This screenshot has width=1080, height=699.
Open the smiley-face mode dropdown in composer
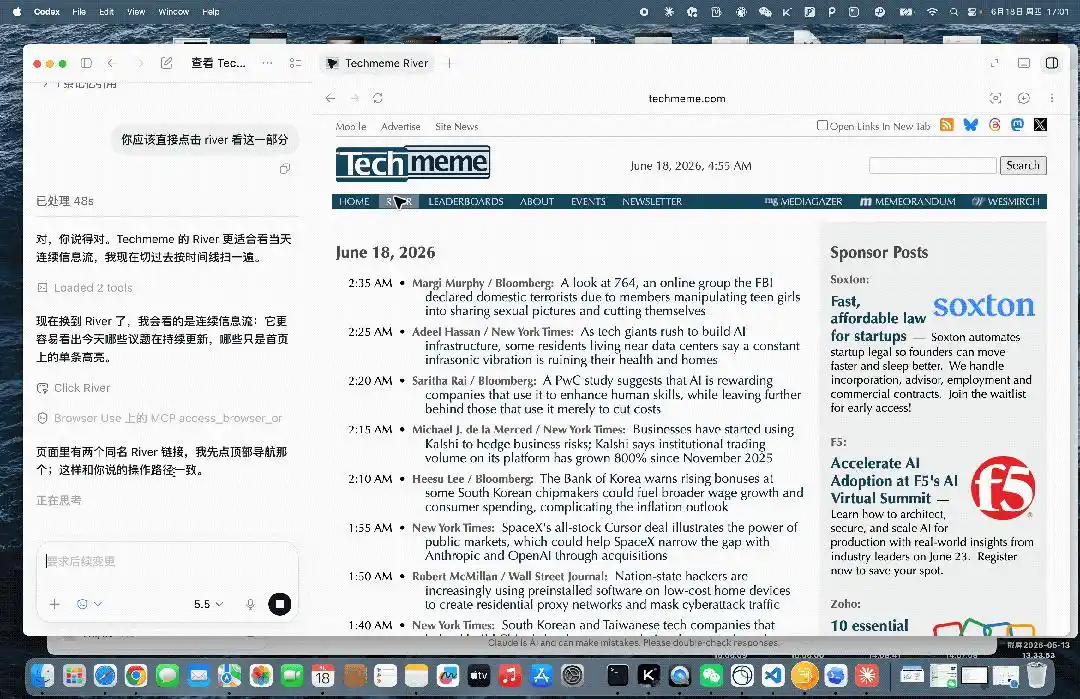coord(89,604)
